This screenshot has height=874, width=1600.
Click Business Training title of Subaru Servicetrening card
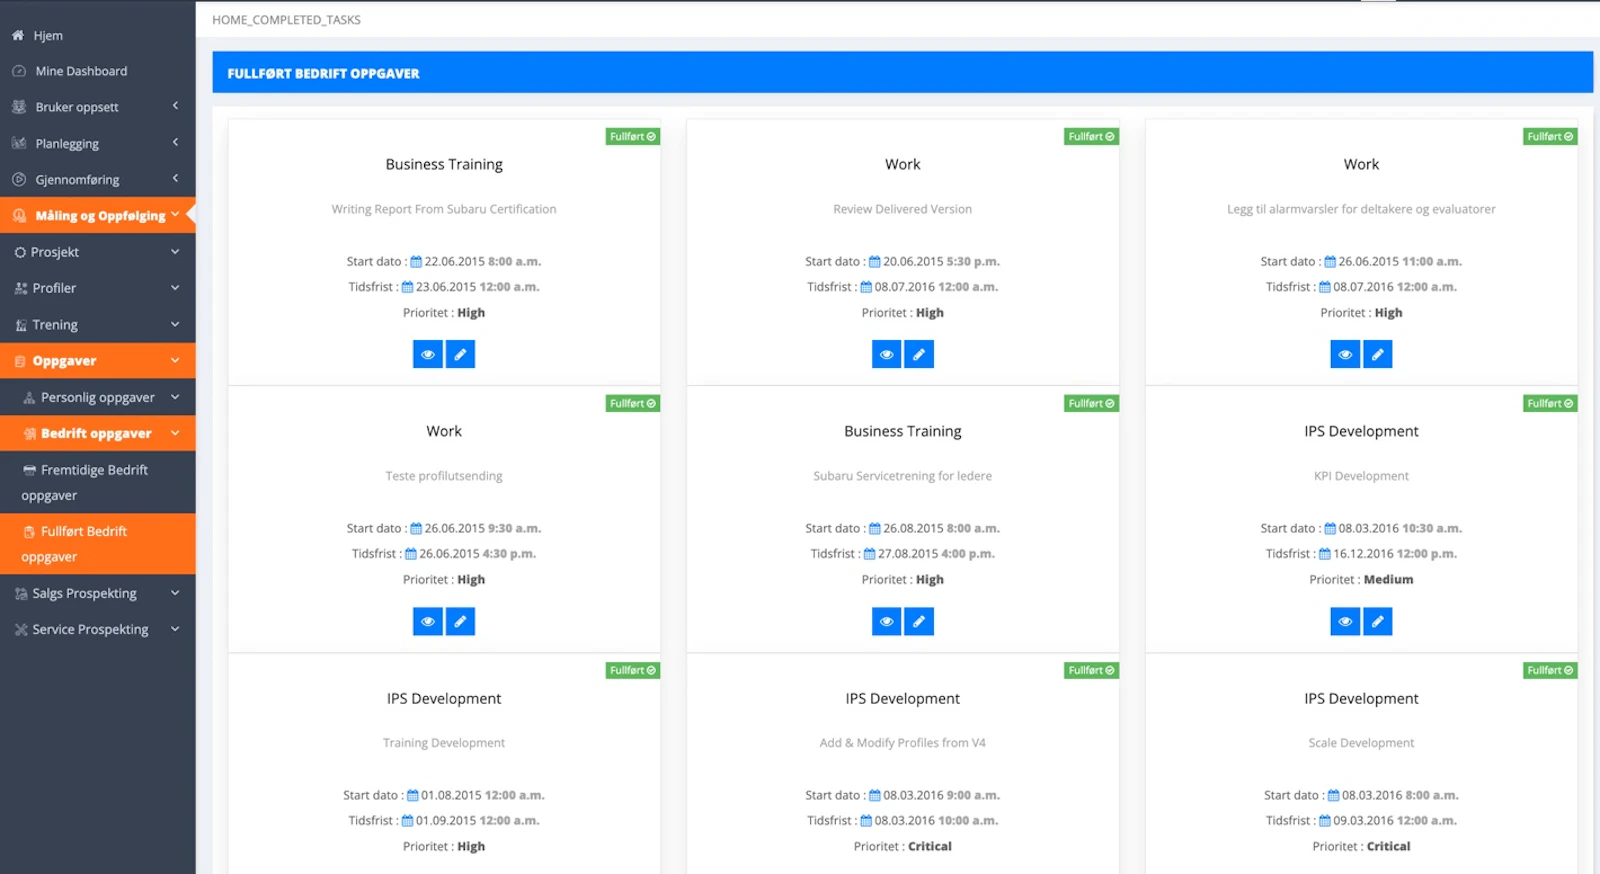902,431
